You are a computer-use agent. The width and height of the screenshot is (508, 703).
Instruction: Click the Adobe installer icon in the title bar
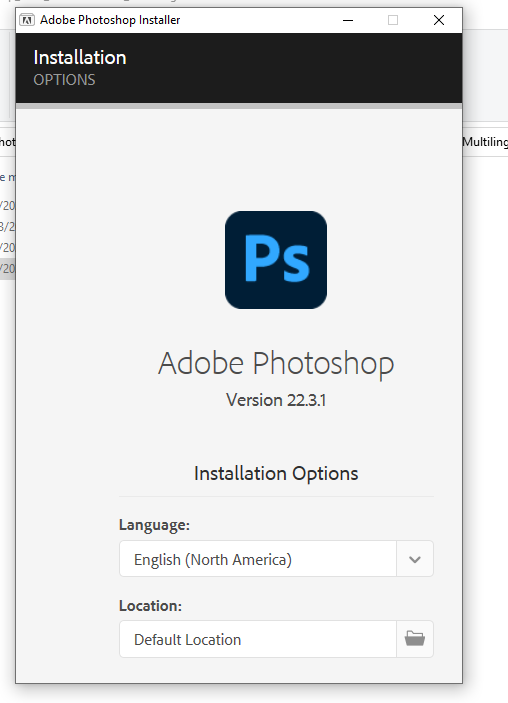[27, 20]
